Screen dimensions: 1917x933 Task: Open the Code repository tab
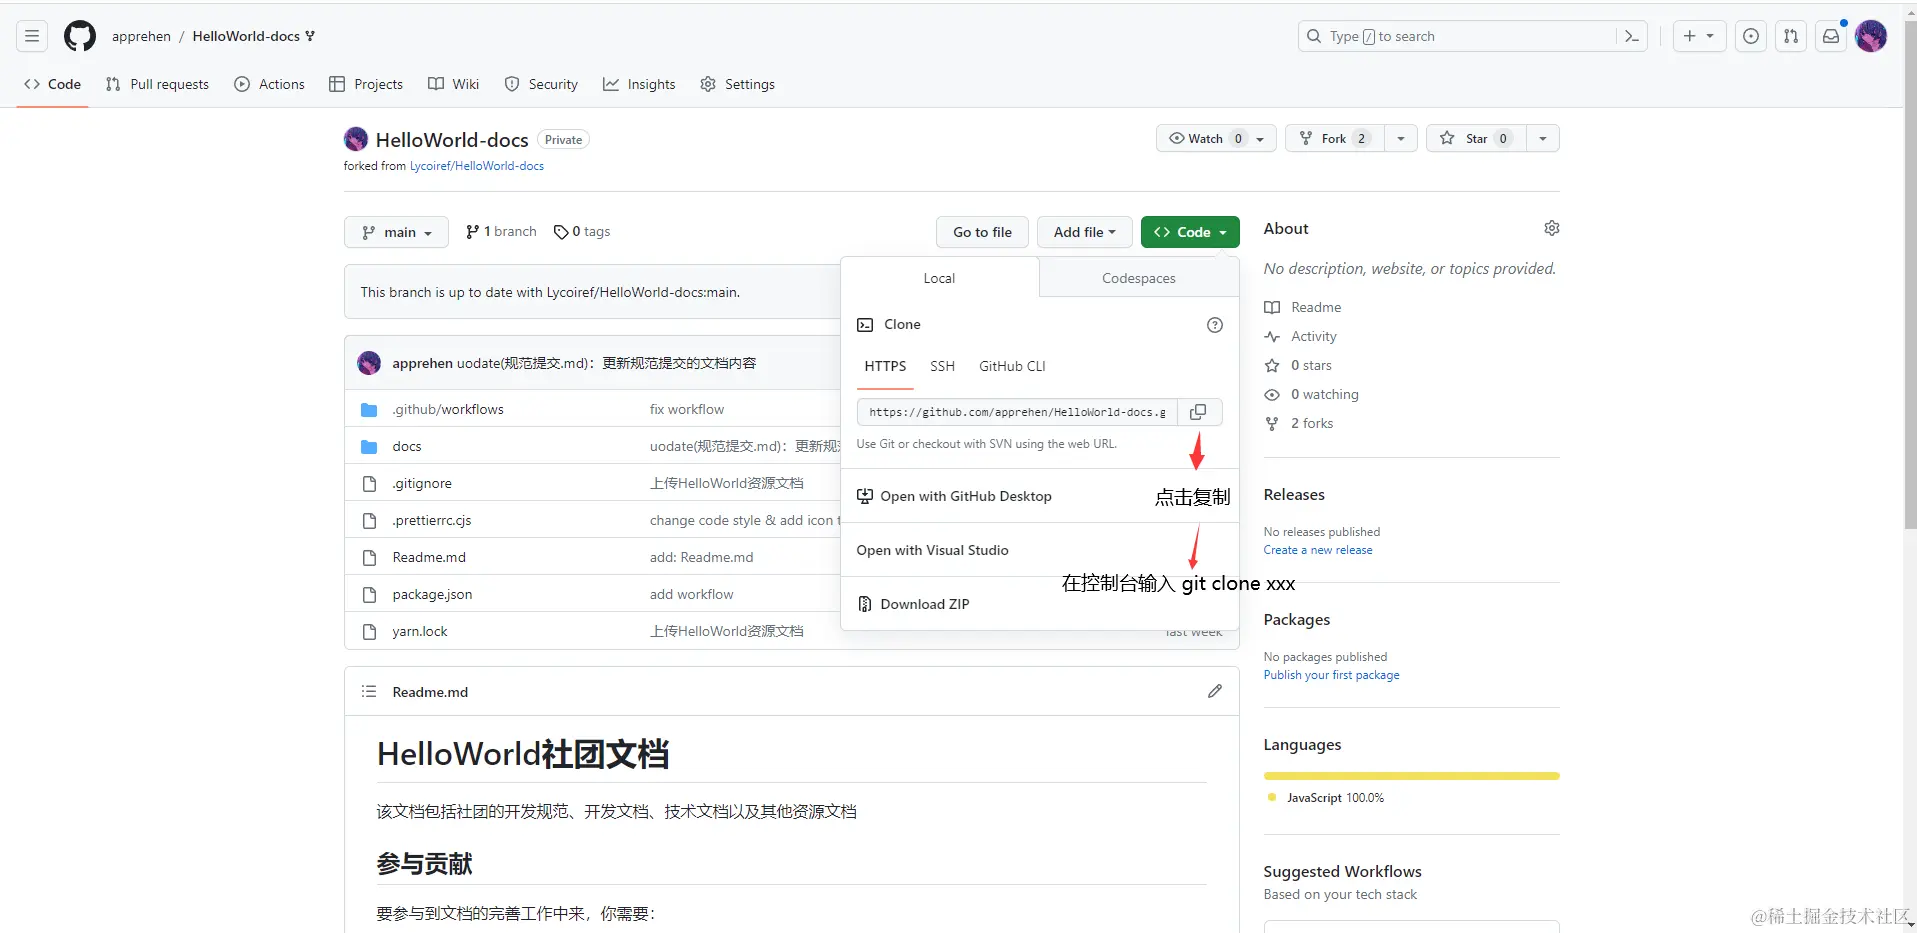[53, 84]
